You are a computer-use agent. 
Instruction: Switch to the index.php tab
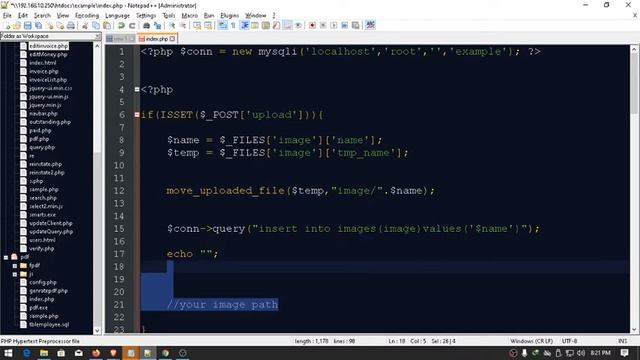(x=157, y=39)
